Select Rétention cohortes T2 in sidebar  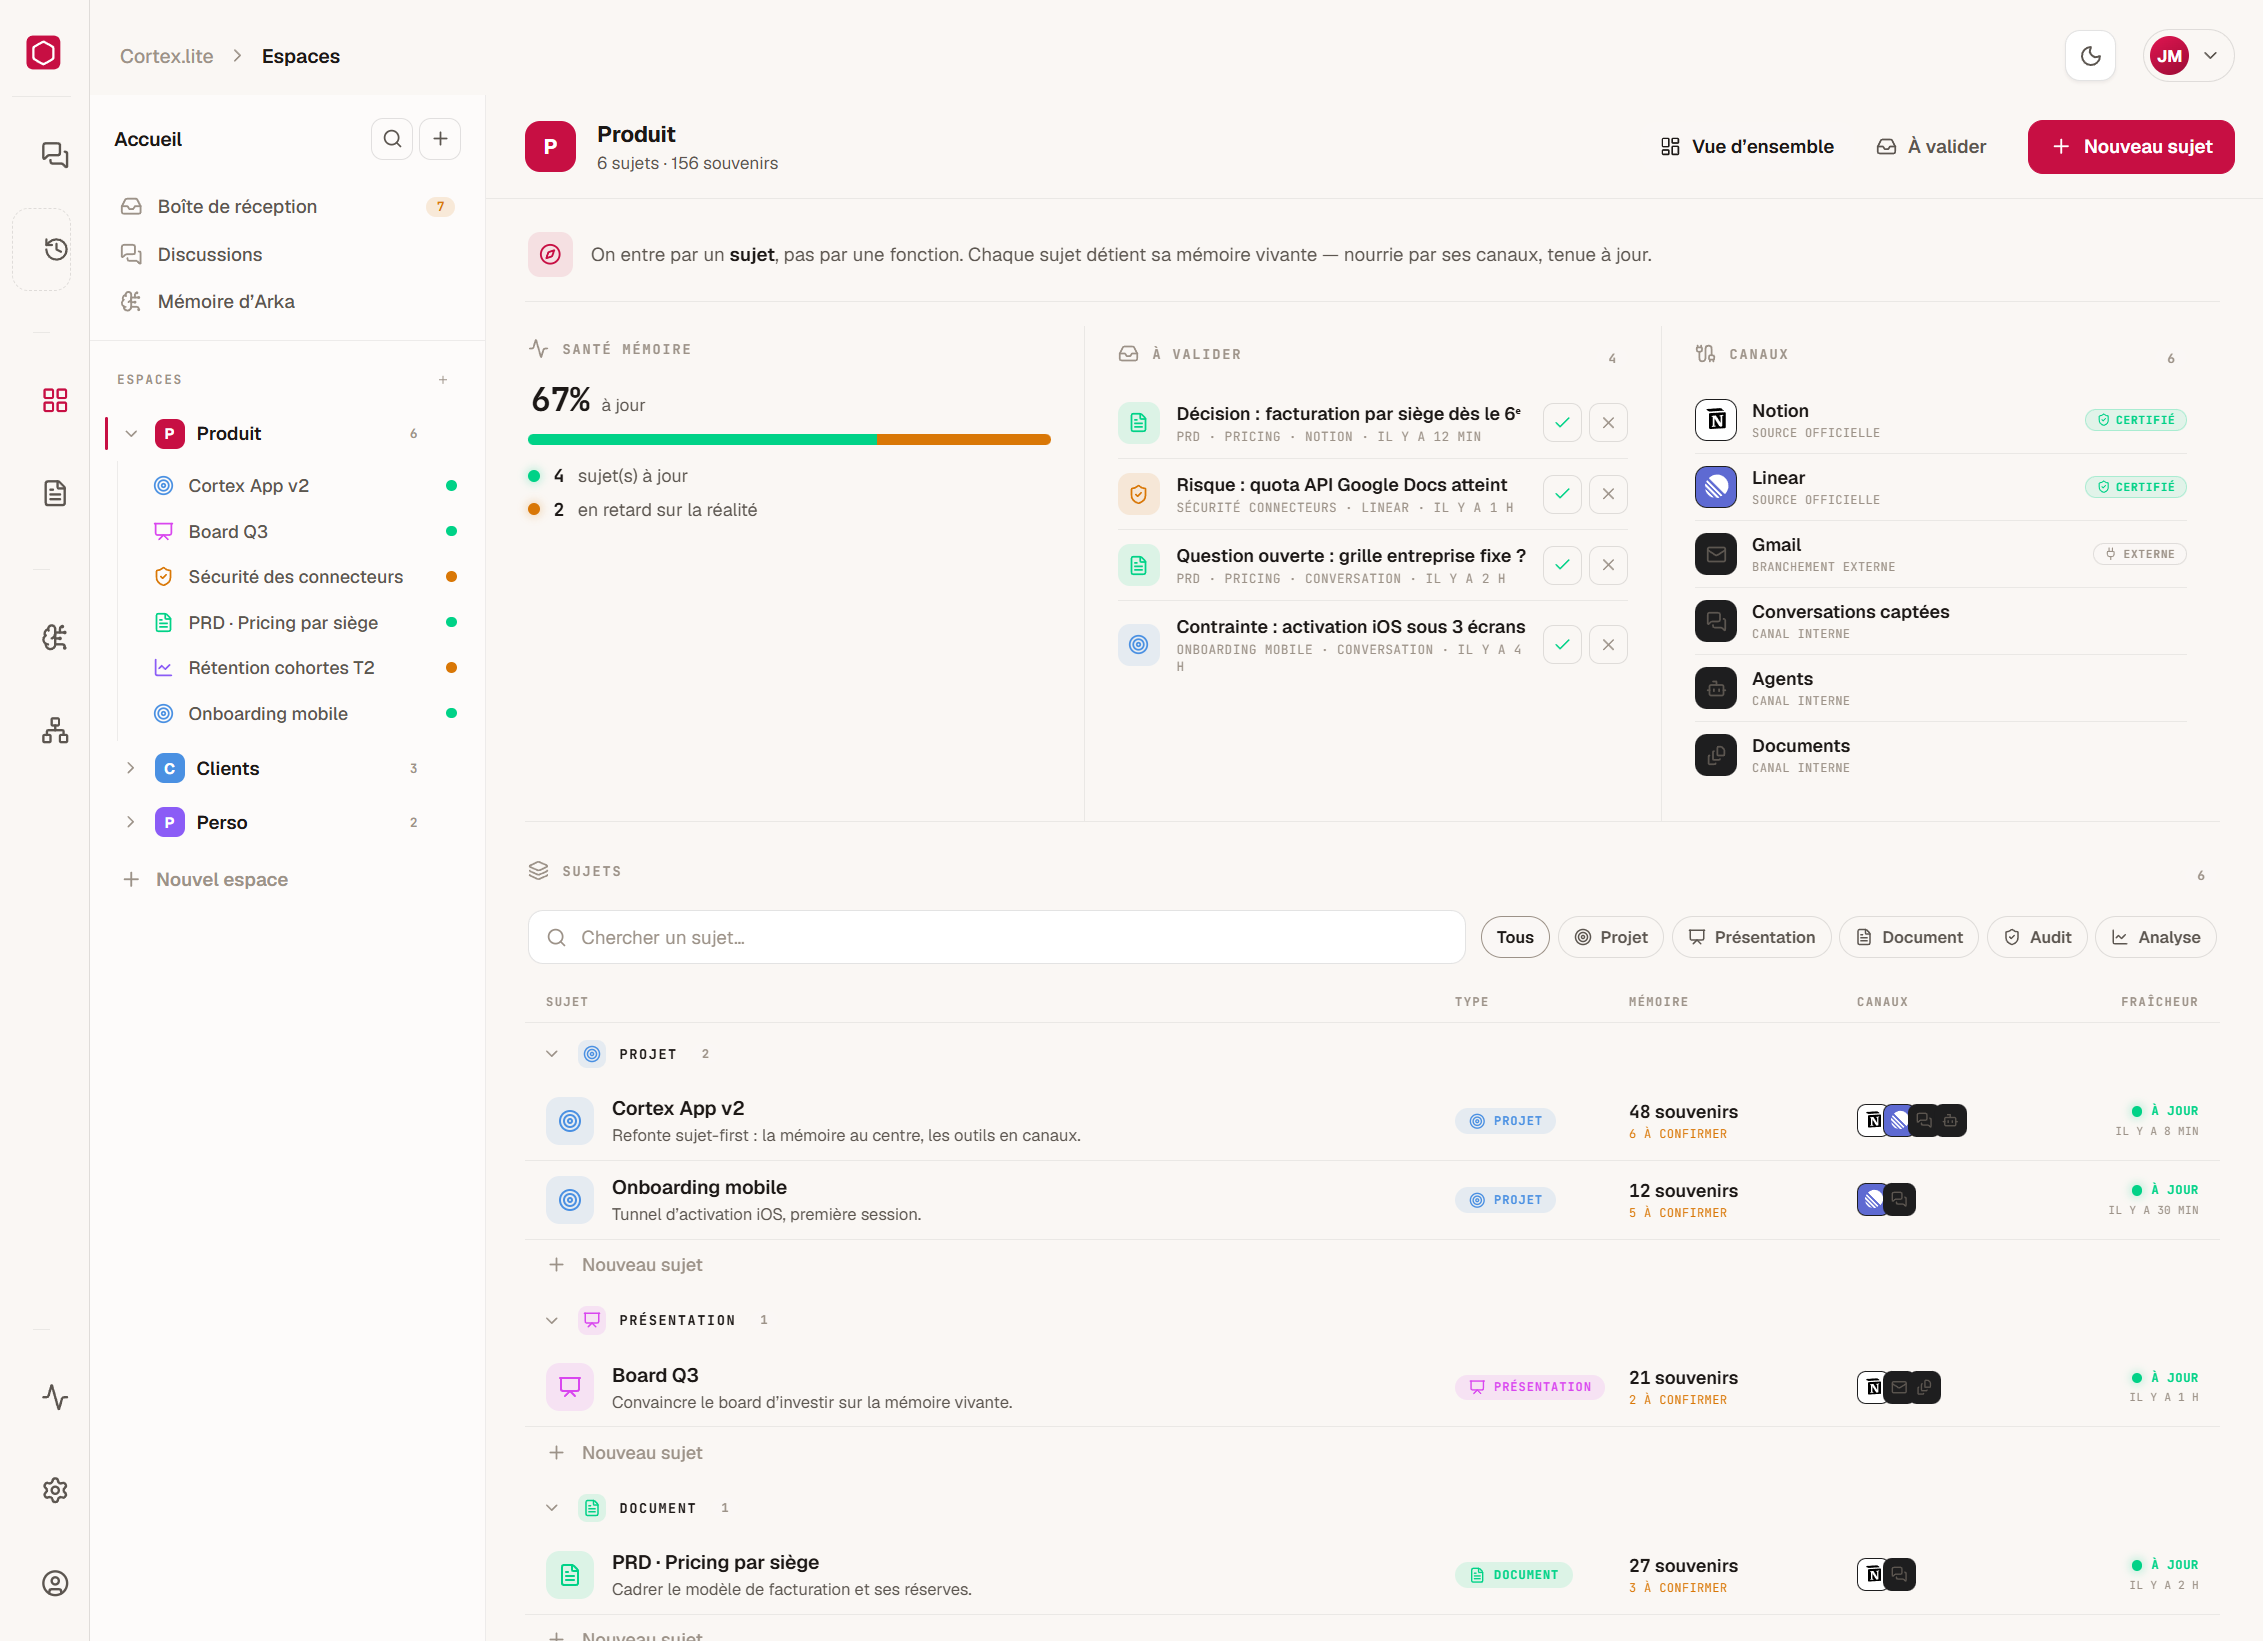[304, 667]
